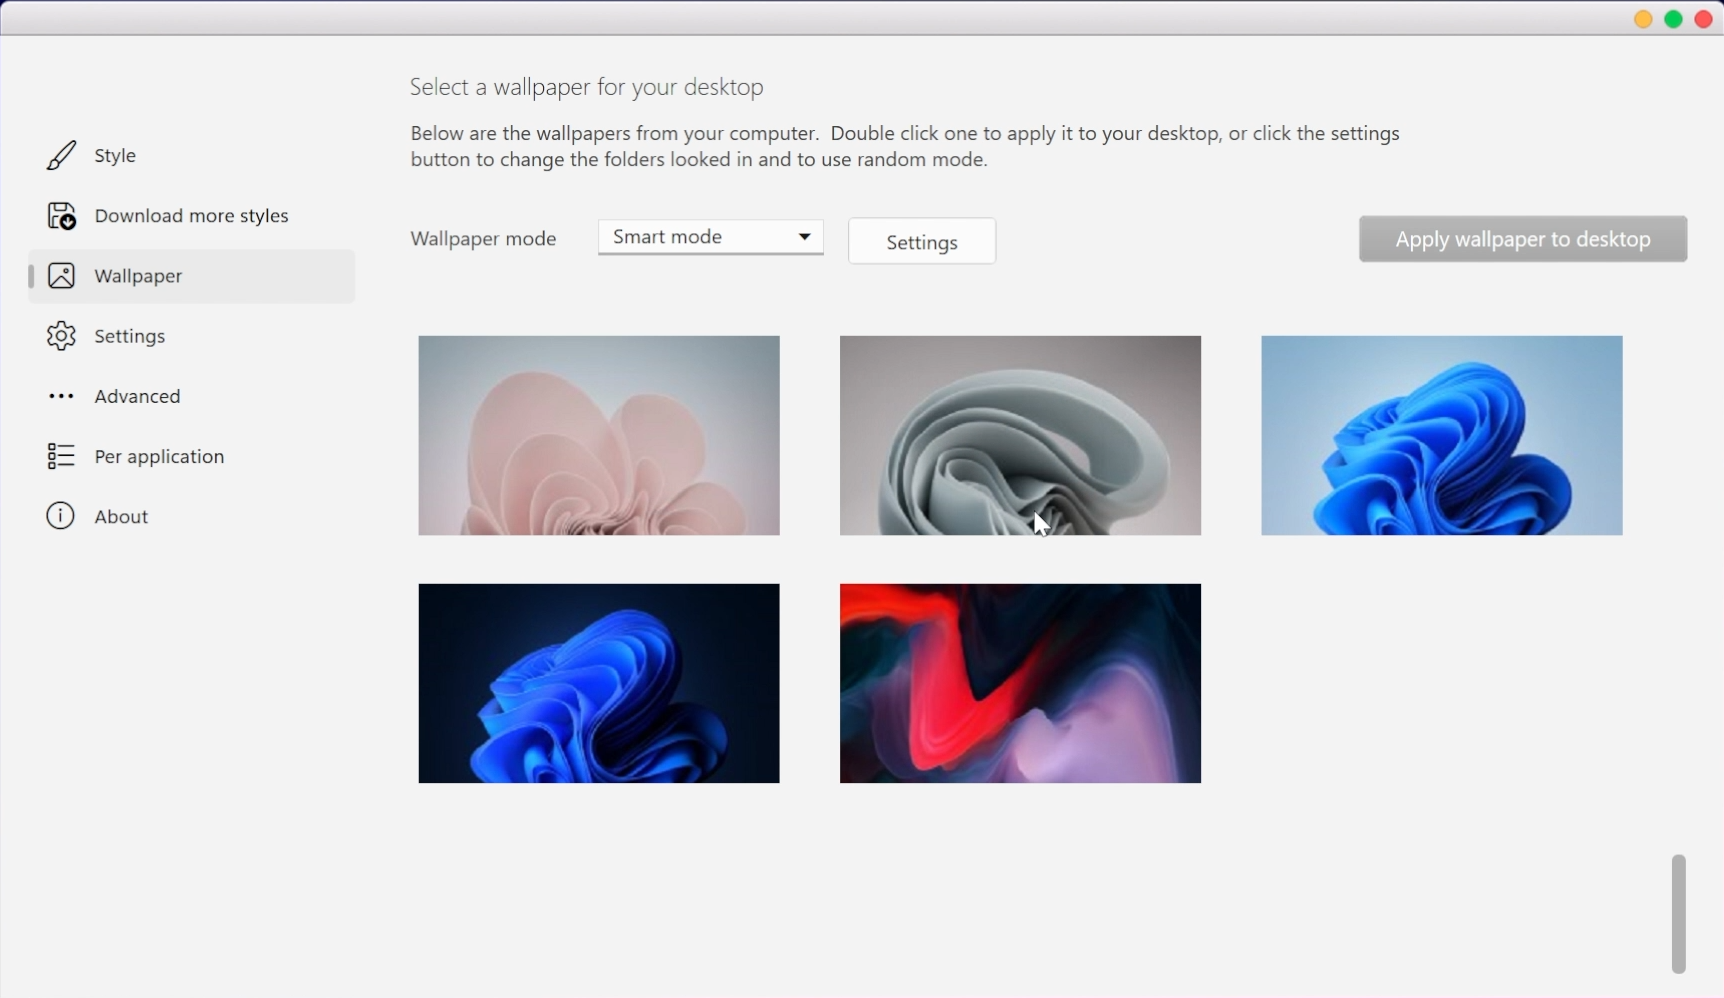1724x998 pixels.
Task: Select the pink floral wallpaper thumbnail
Action: coord(598,435)
